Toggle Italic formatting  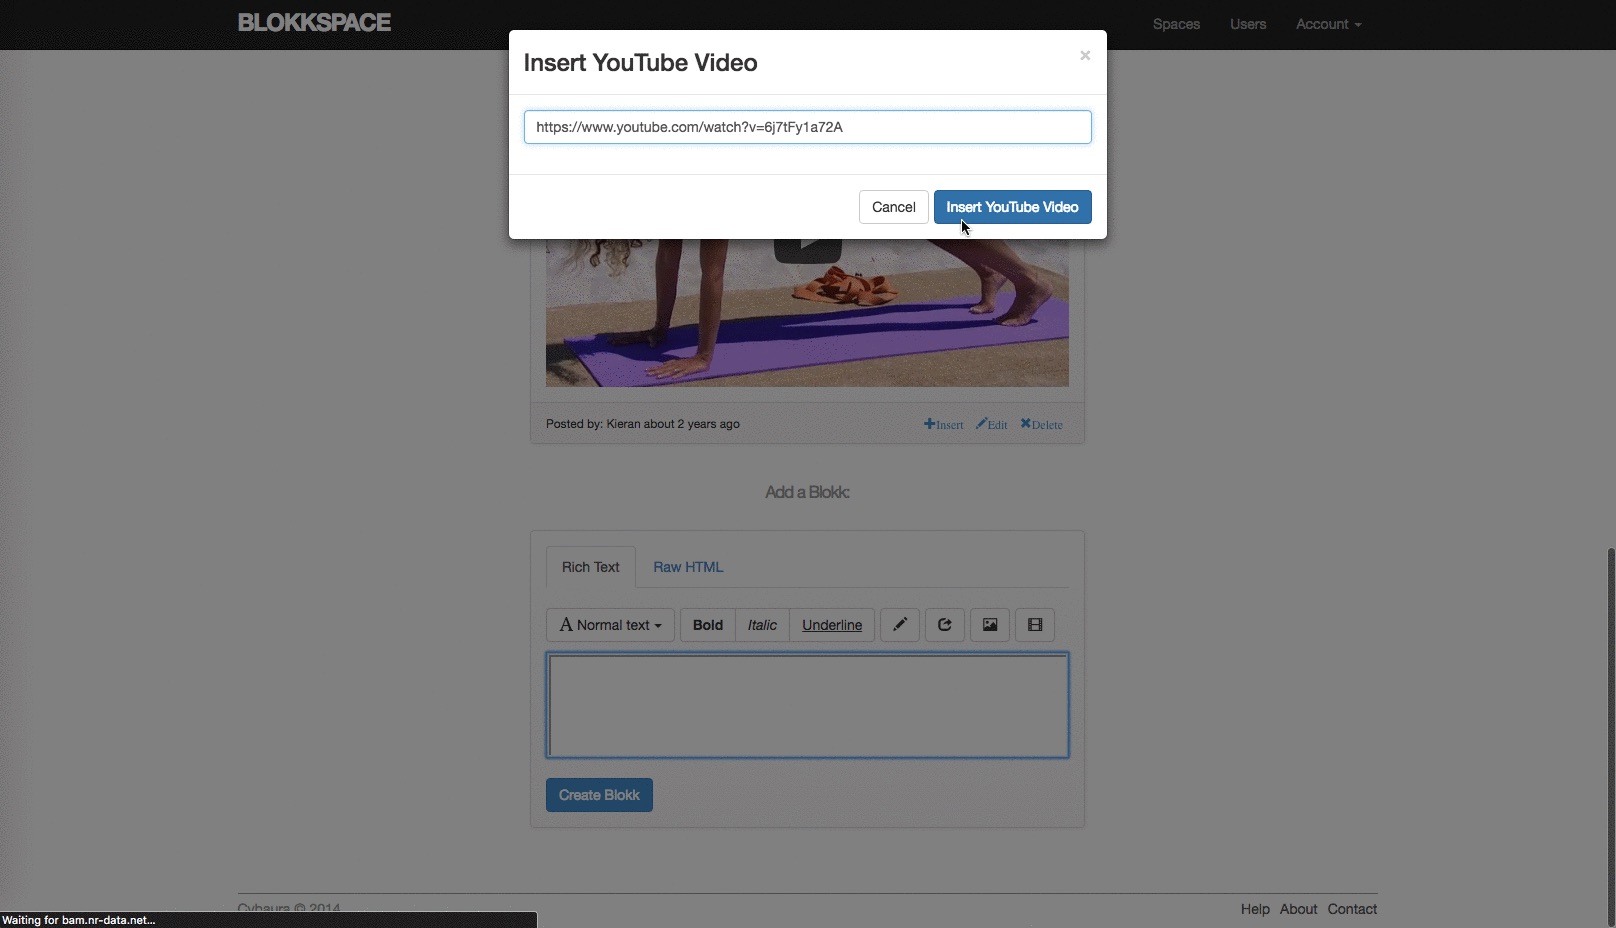(x=762, y=625)
